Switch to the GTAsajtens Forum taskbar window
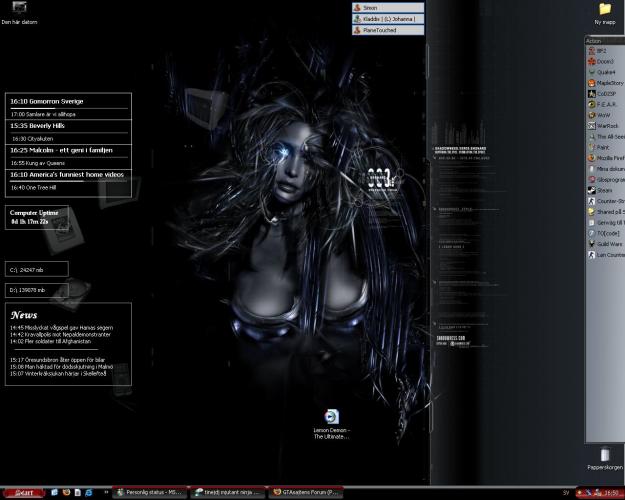 pos(301,493)
